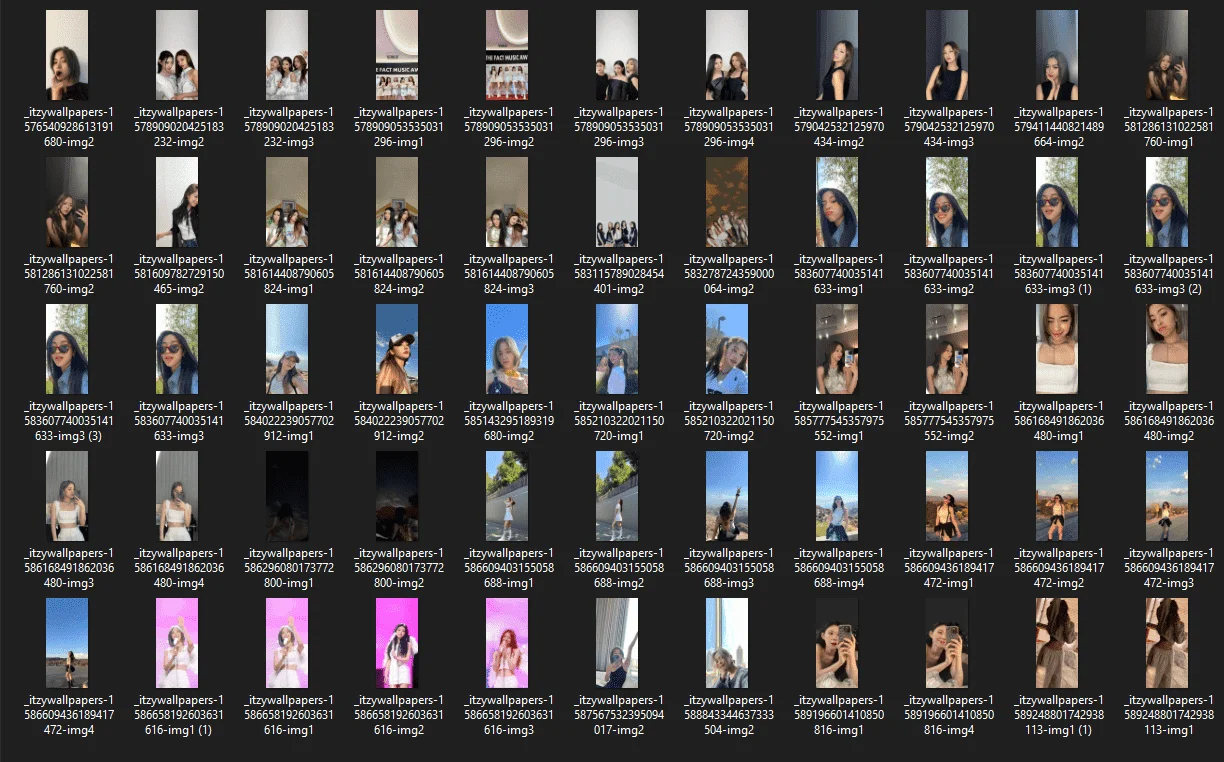This screenshot has height=762, width=1224.
Task: Select thumbnail of 1586168491862036480-img4
Action: pos(177,497)
